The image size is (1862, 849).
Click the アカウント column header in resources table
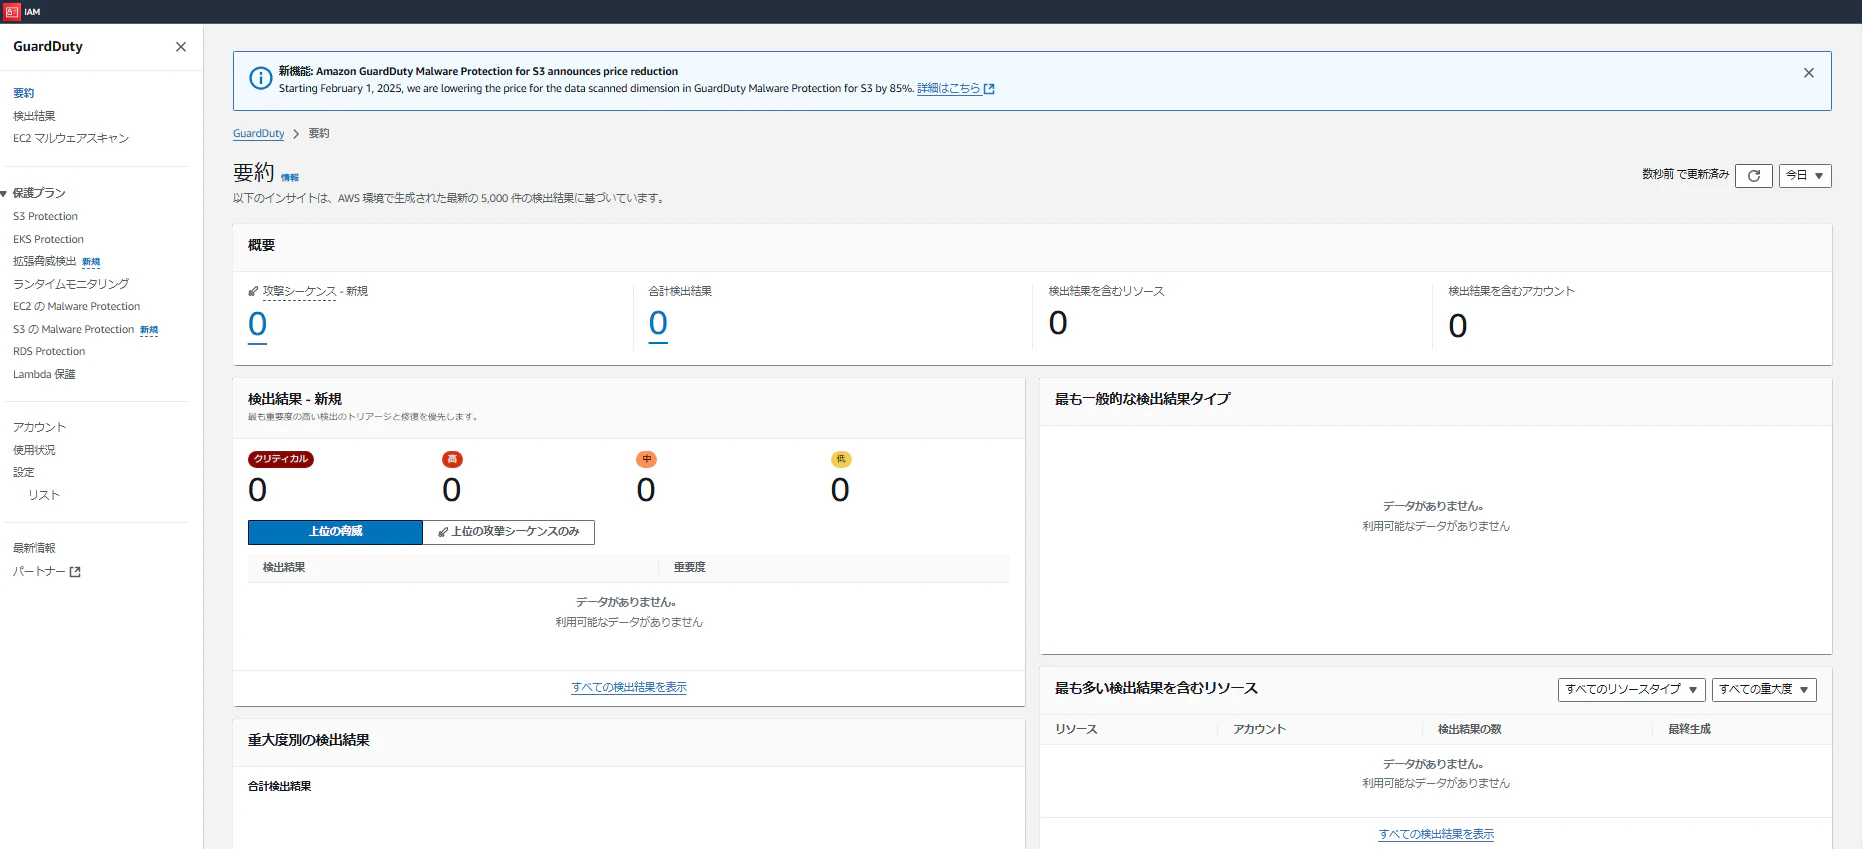tap(1259, 729)
